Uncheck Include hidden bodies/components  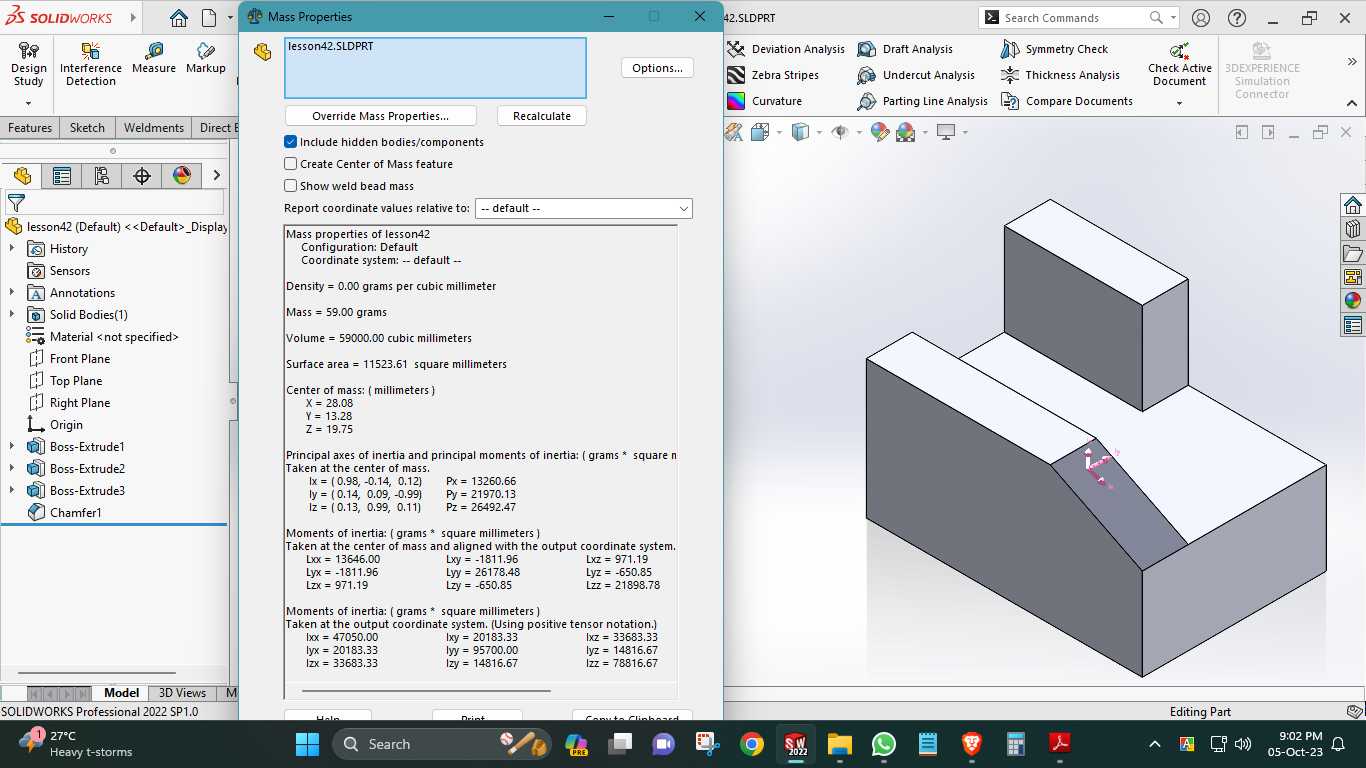(291, 142)
